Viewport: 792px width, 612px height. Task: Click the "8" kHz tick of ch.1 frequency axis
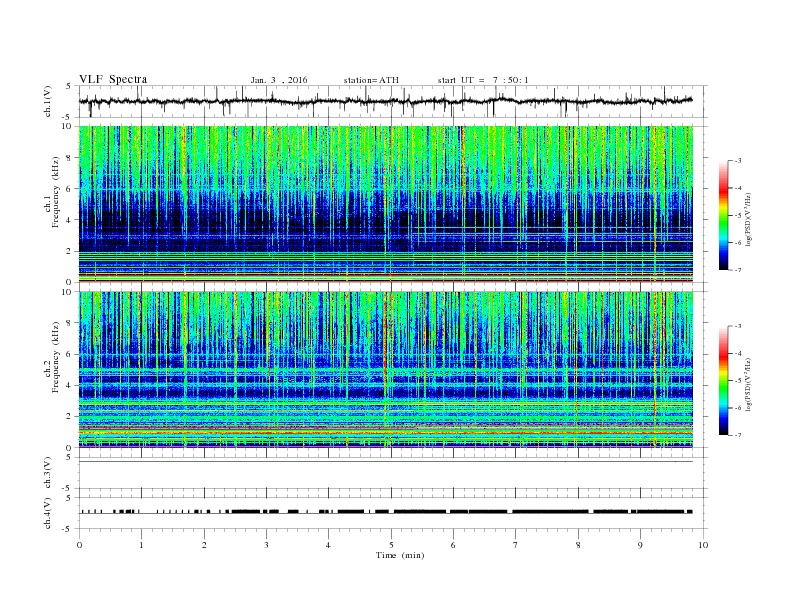coord(70,158)
